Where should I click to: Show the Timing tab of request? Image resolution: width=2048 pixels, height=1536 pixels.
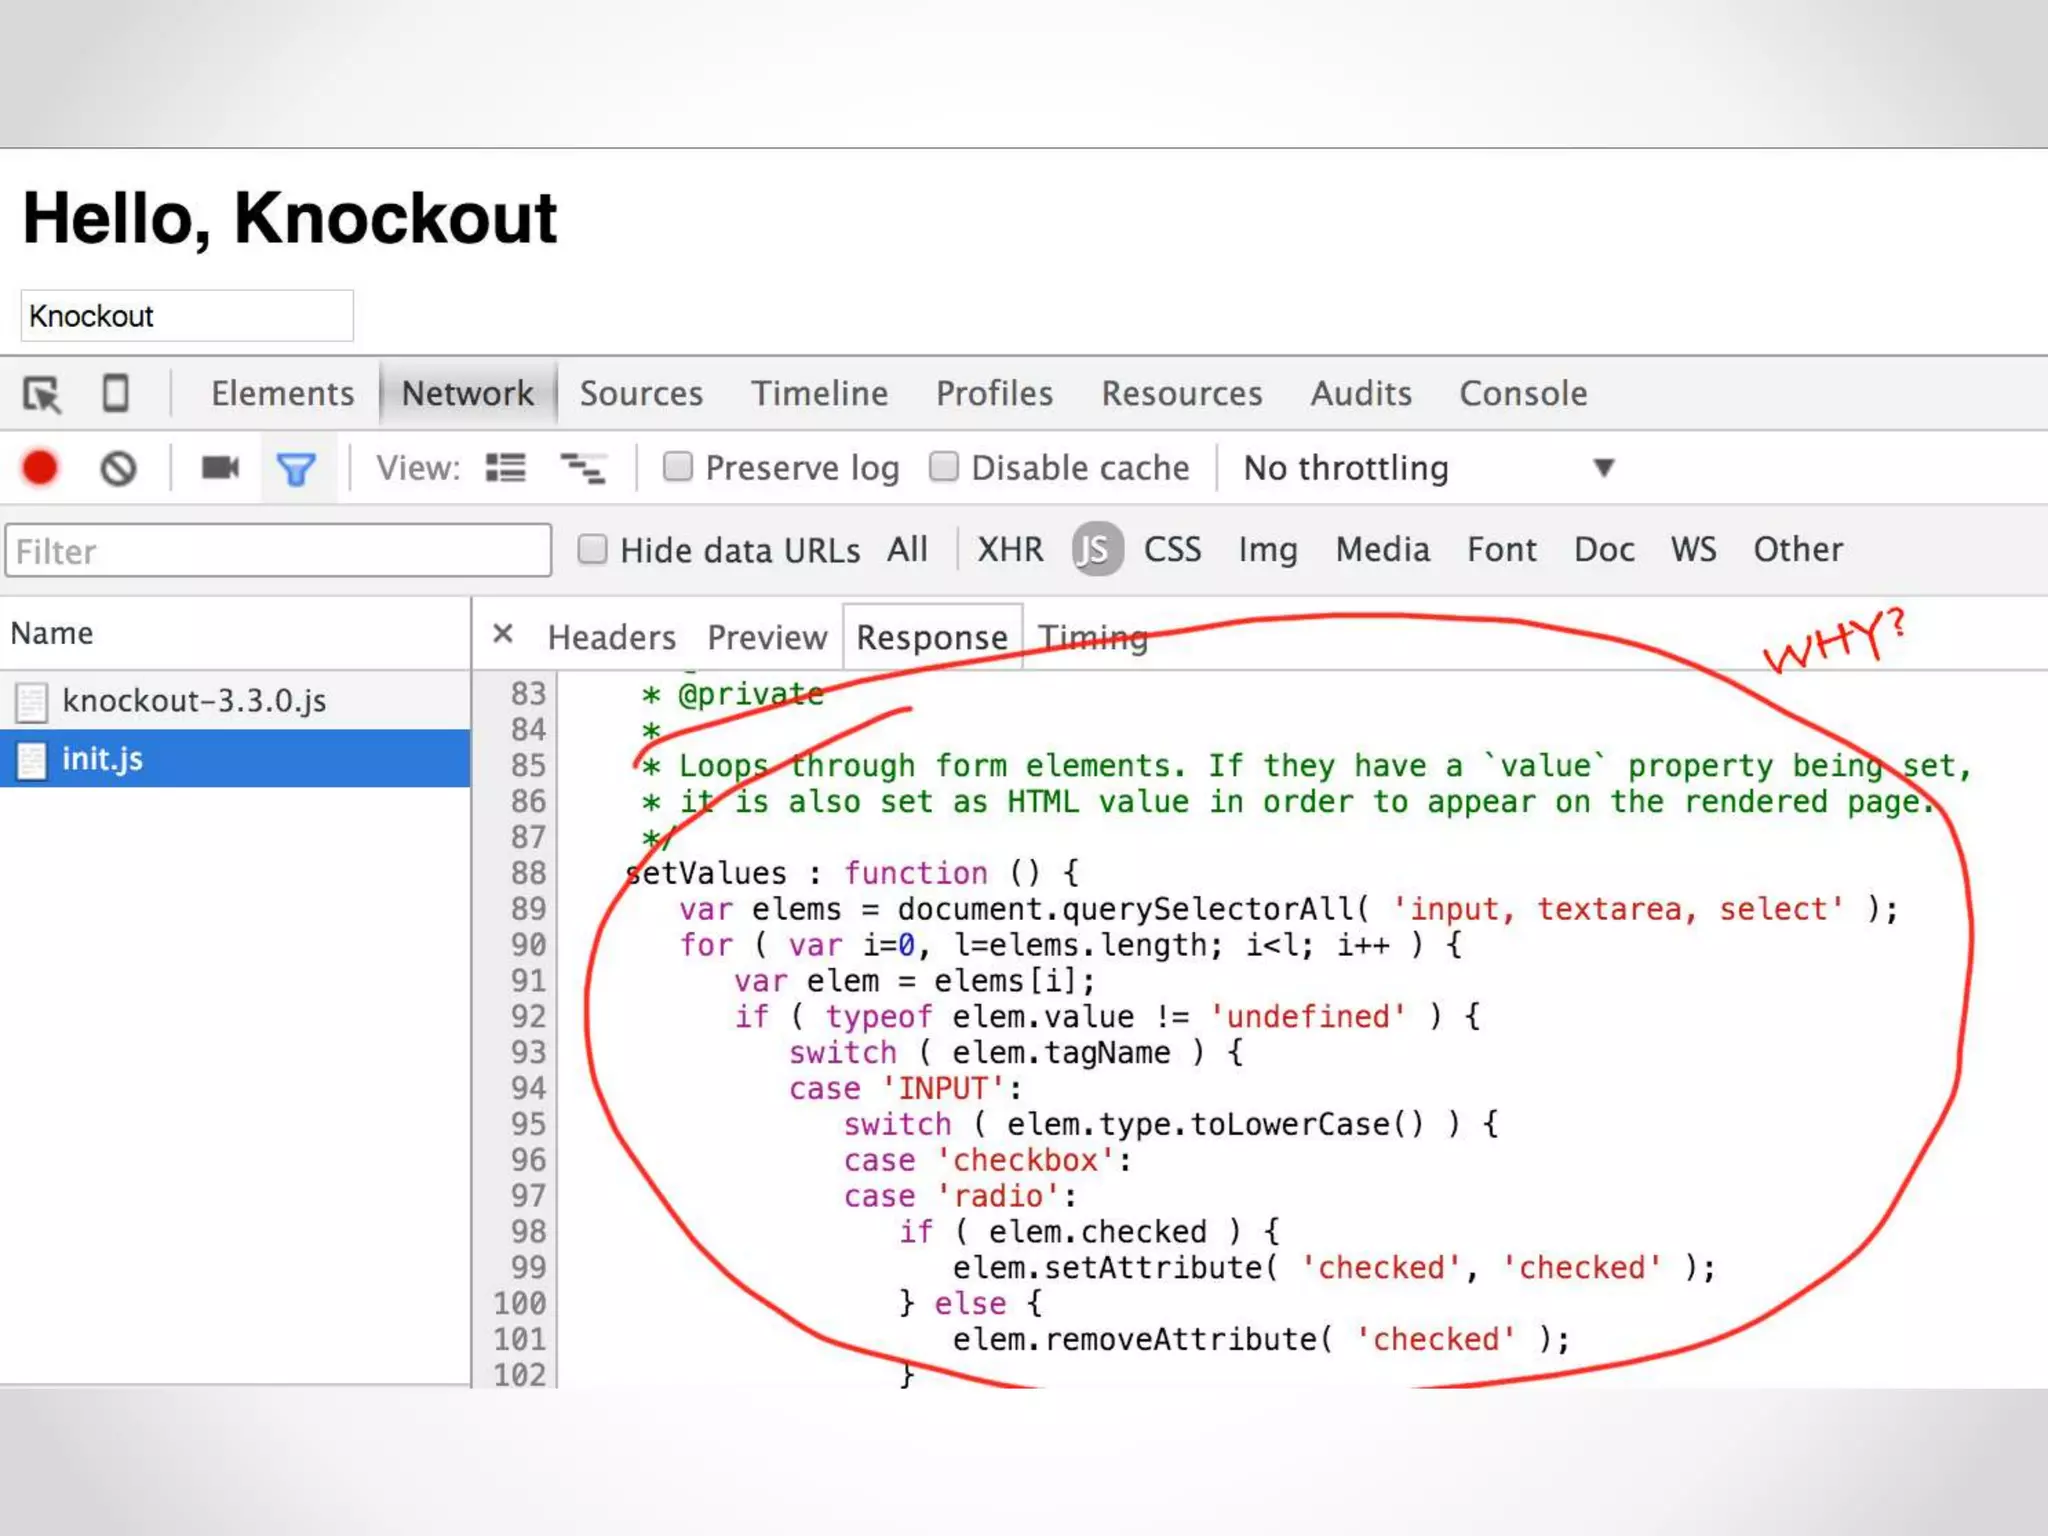(1092, 638)
